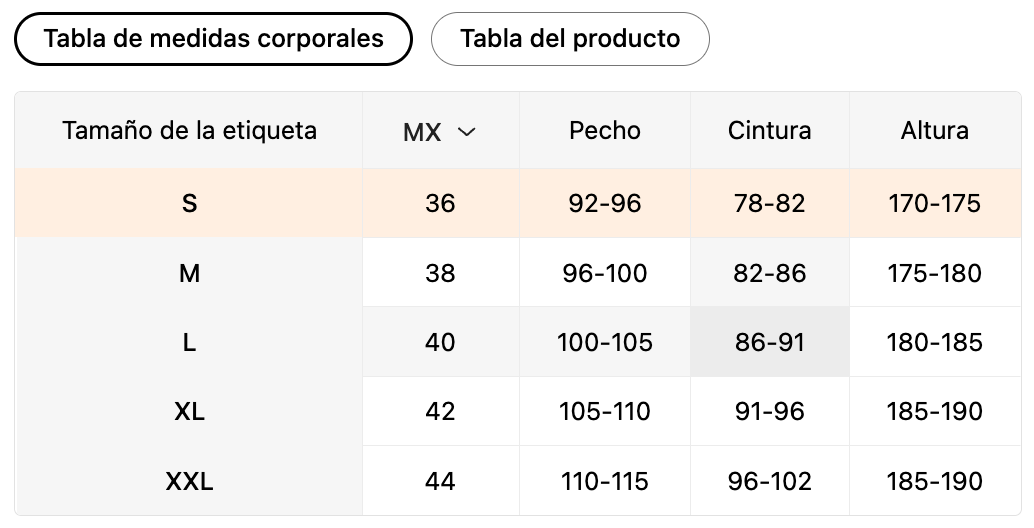Click the Tamaño de la etiqueta header
Screen dimensions: 1034x528
(189, 131)
